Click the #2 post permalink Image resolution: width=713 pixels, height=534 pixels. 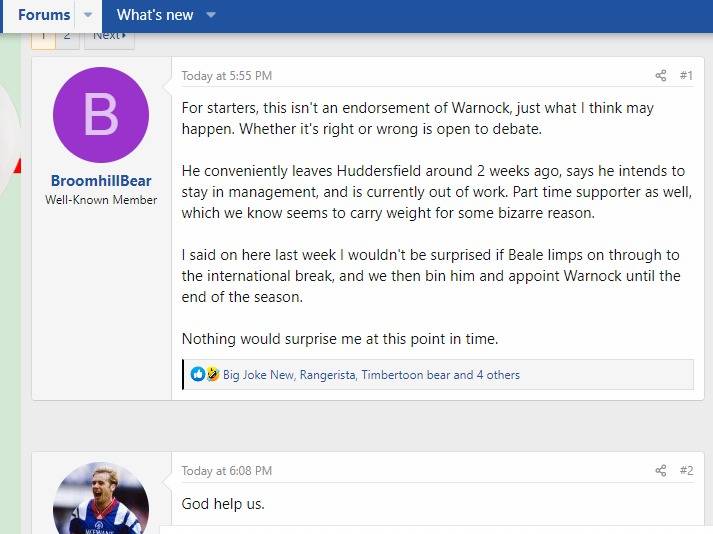click(686, 471)
